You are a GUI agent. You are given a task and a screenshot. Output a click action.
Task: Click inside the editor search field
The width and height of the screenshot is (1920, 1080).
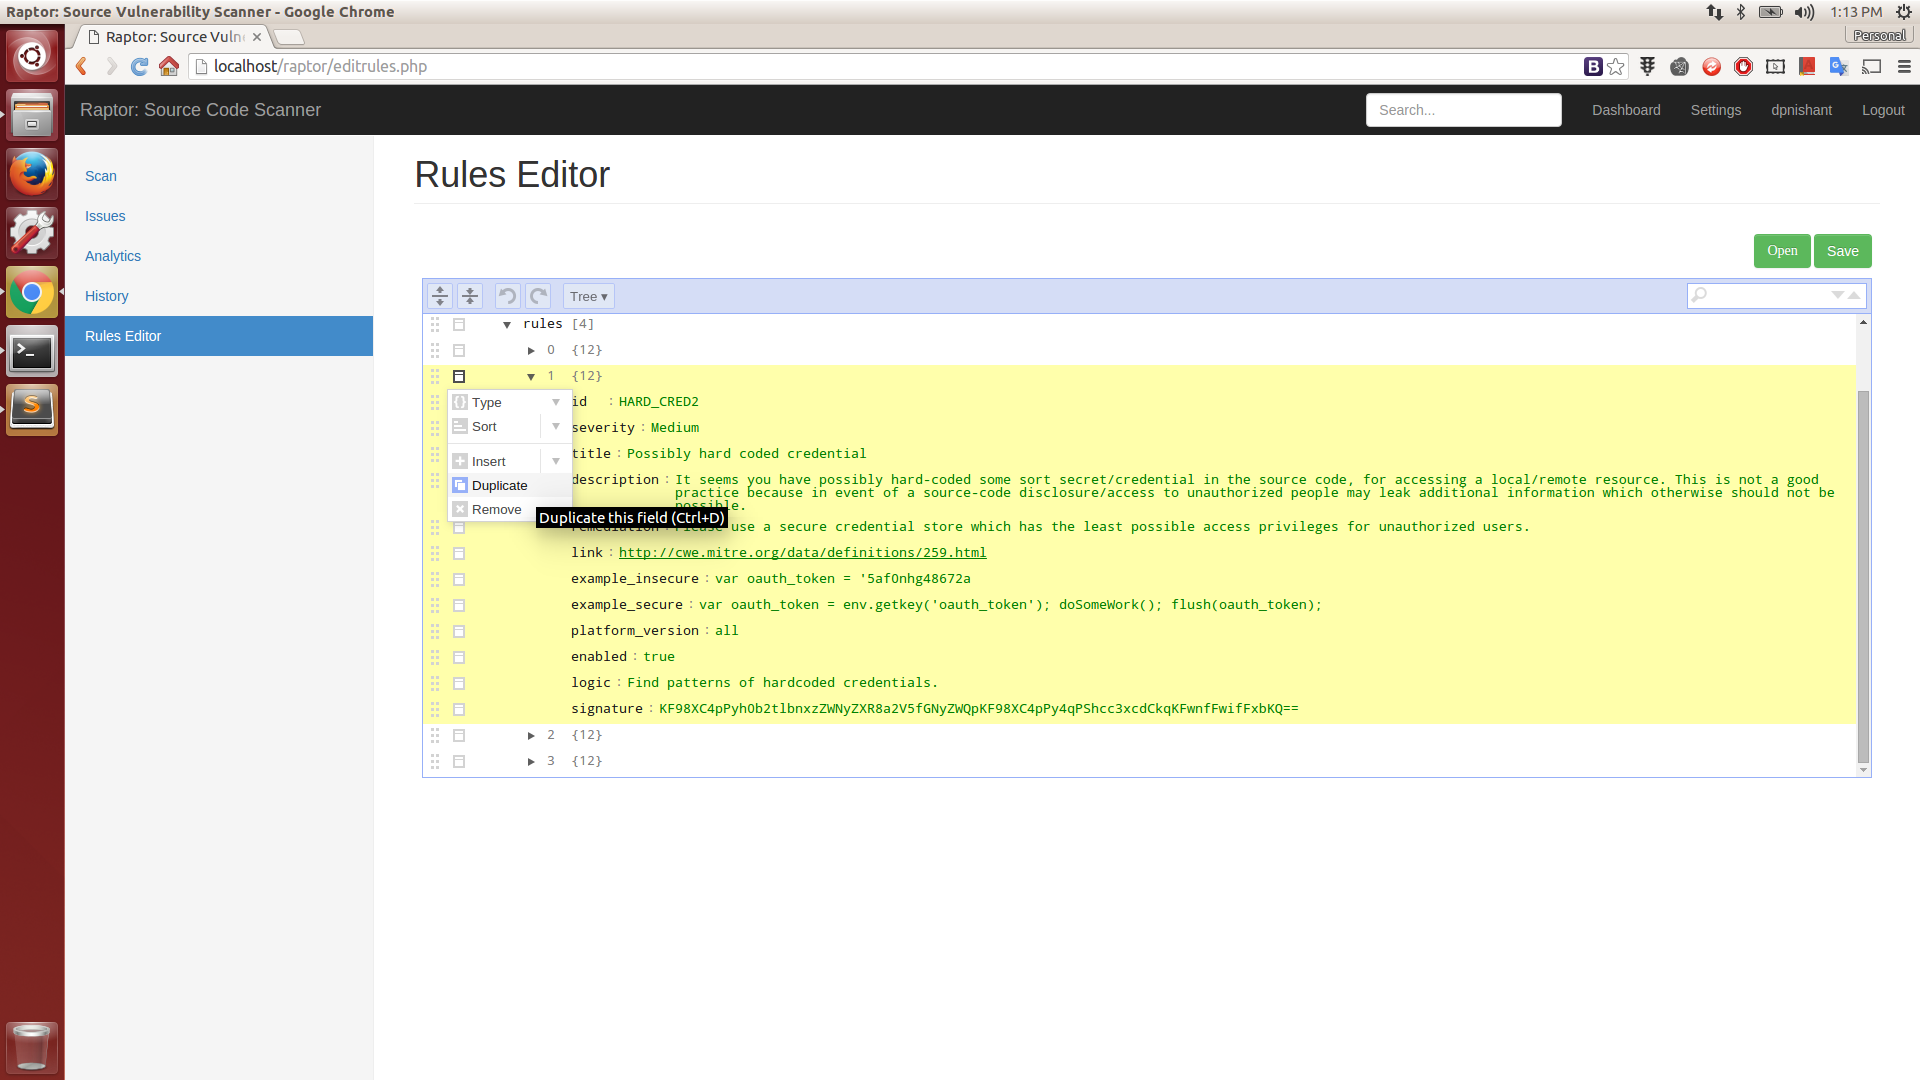[1770, 296]
